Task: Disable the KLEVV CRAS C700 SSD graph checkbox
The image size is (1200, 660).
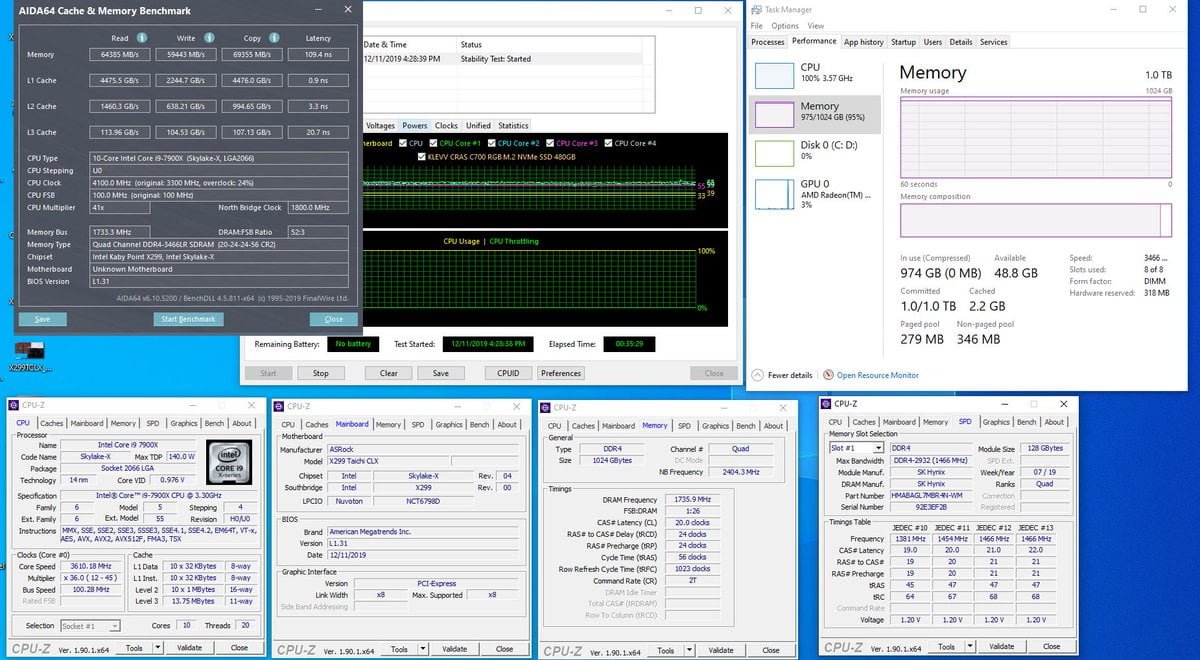Action: coord(421,157)
